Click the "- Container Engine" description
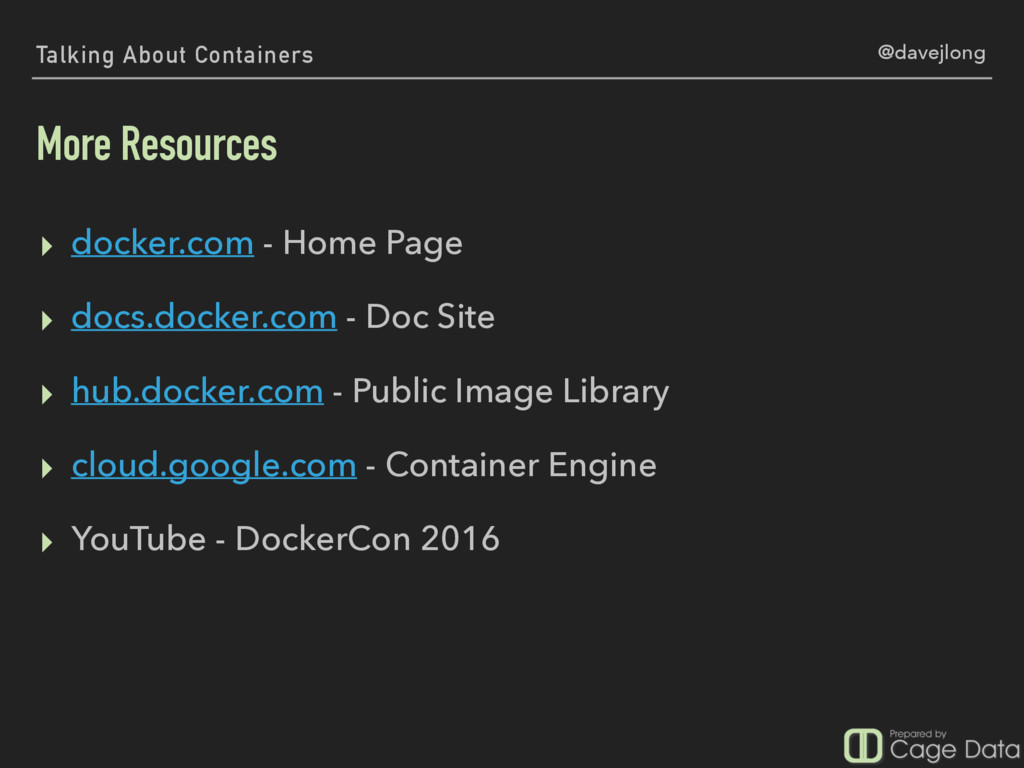Image resolution: width=1024 pixels, height=768 pixels. (x=511, y=466)
